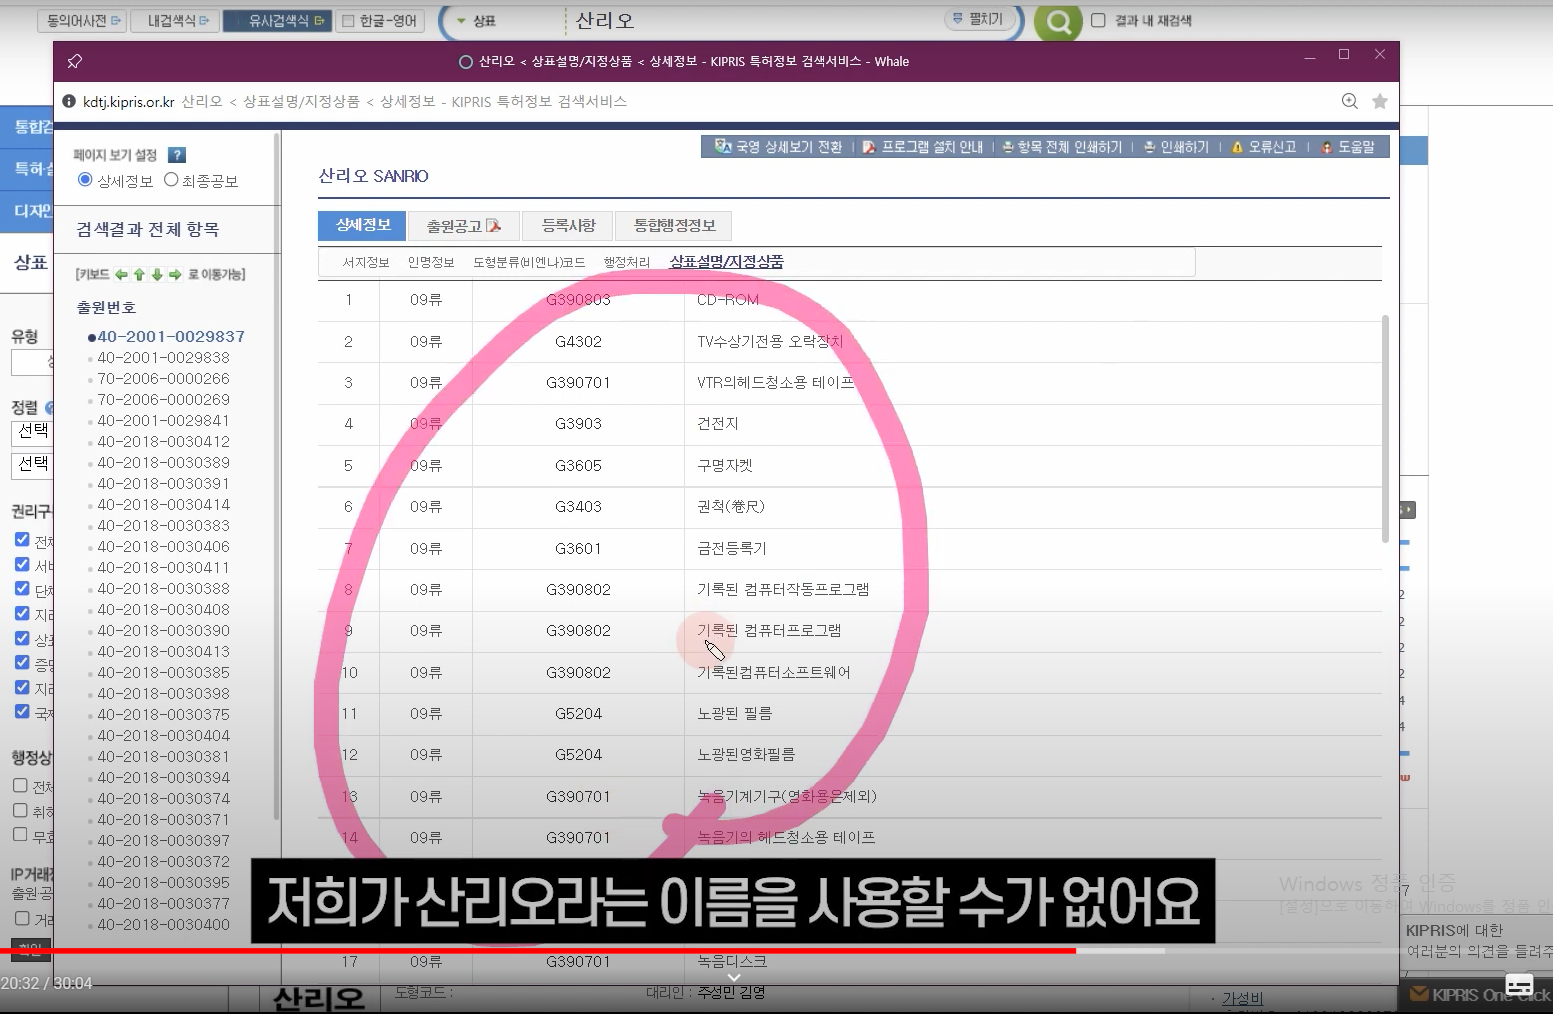Image resolution: width=1553 pixels, height=1014 pixels.
Task: Uncheck first checkbox under 권리구분
Action: pos(22,539)
